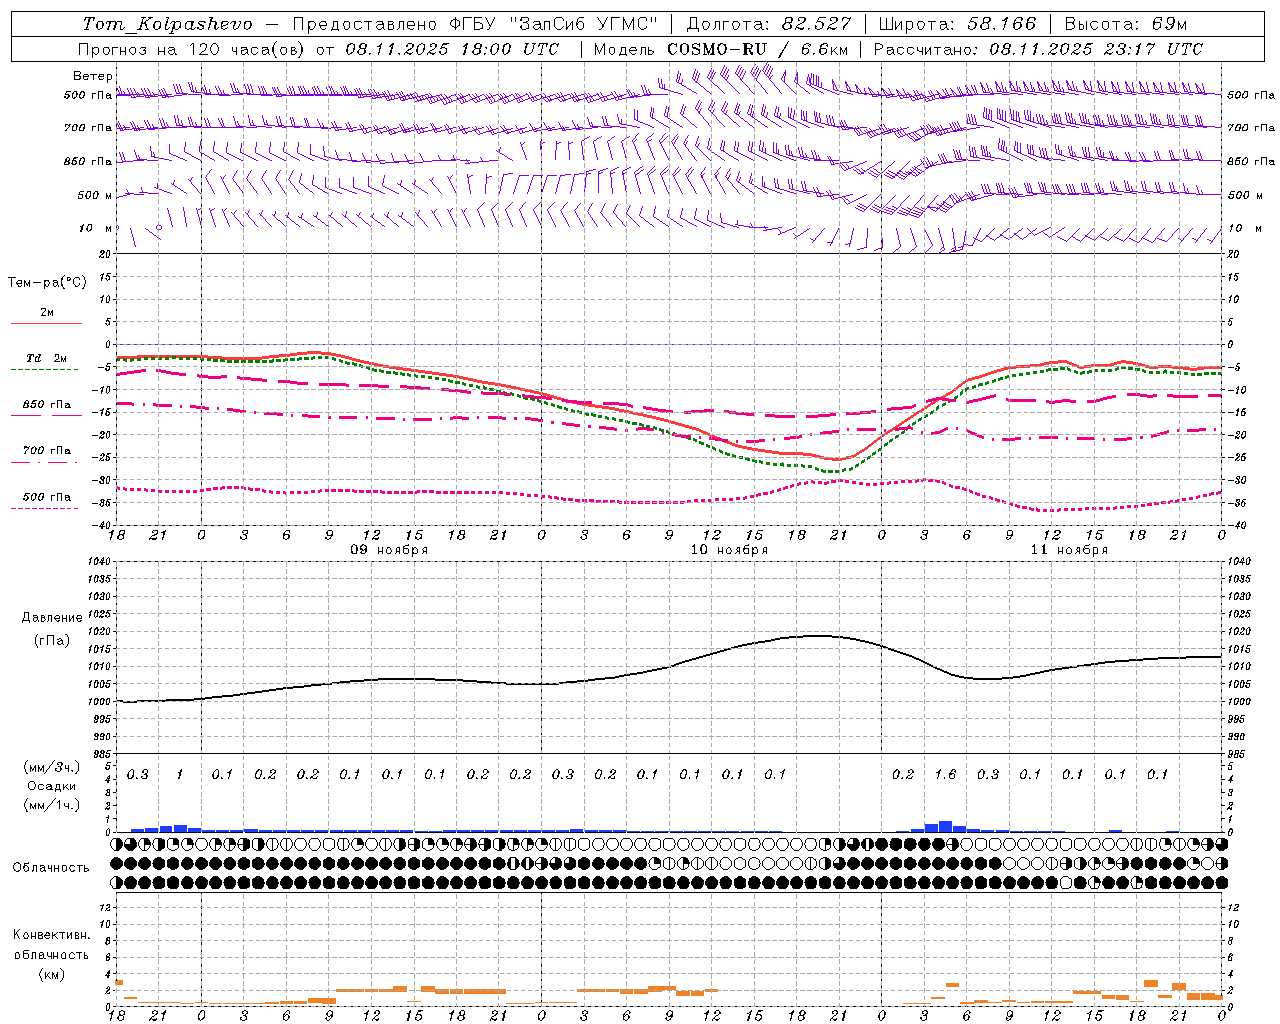The width and height of the screenshot is (1280, 1024).
Task: Click the 2м temperature legend line sample
Action: coord(46,323)
